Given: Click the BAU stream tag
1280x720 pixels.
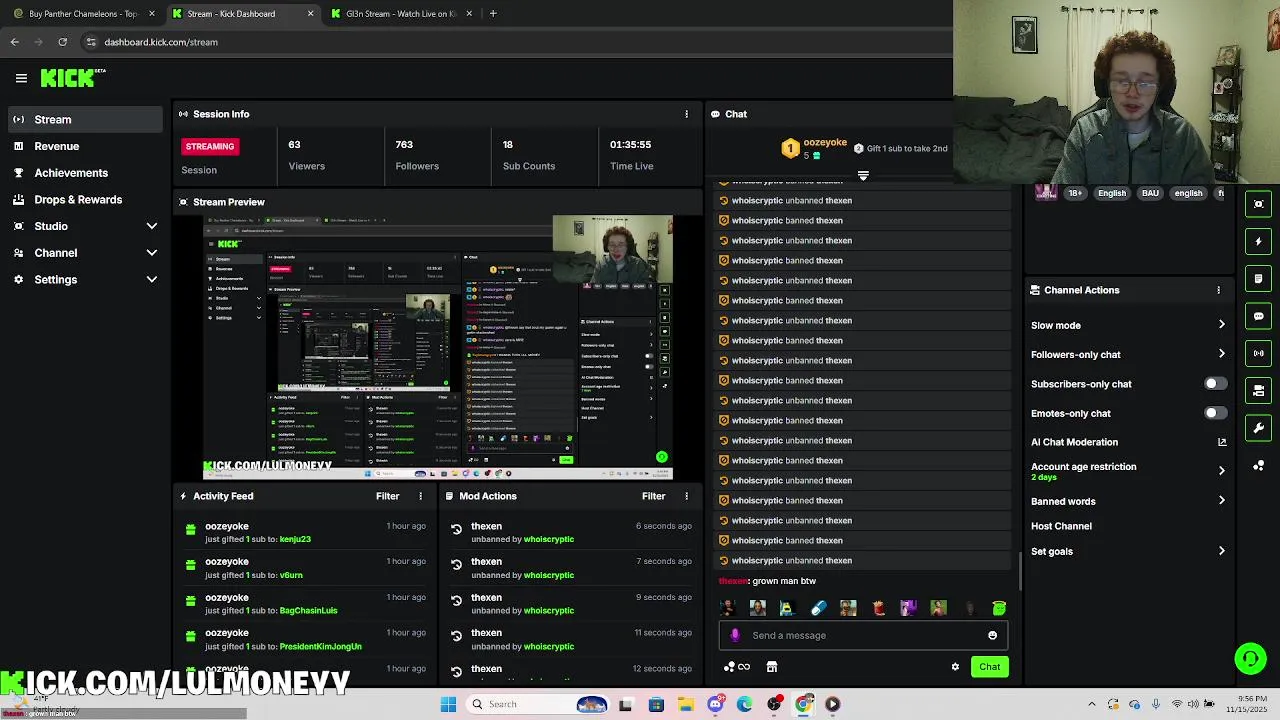Looking at the screenshot, I should (1150, 193).
